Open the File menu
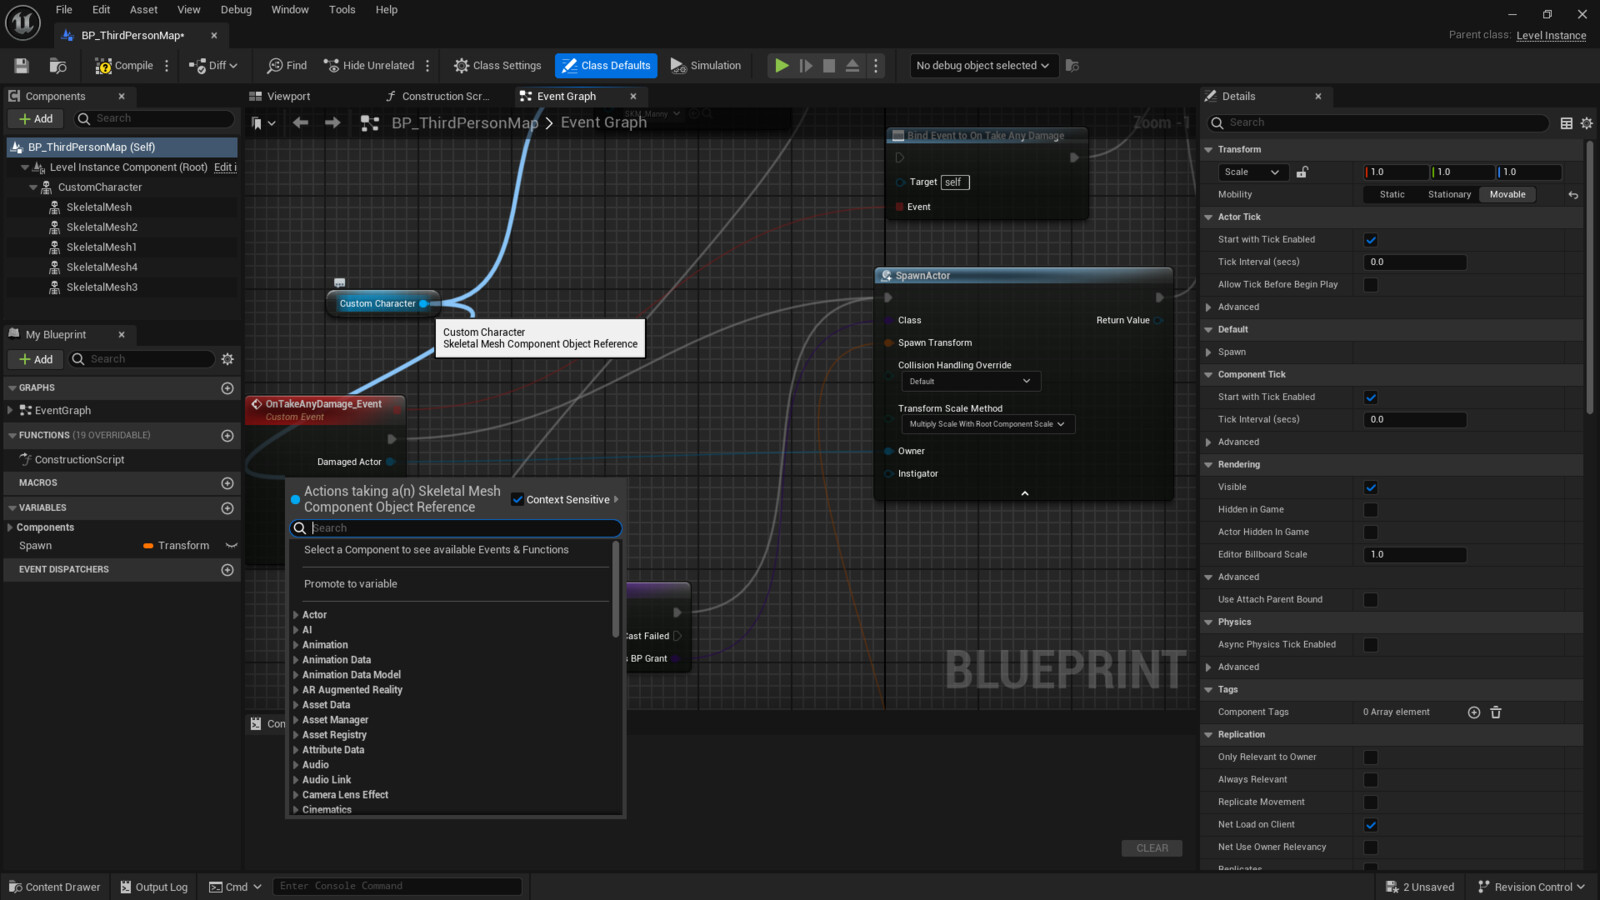Viewport: 1600px width, 900px height. point(64,10)
